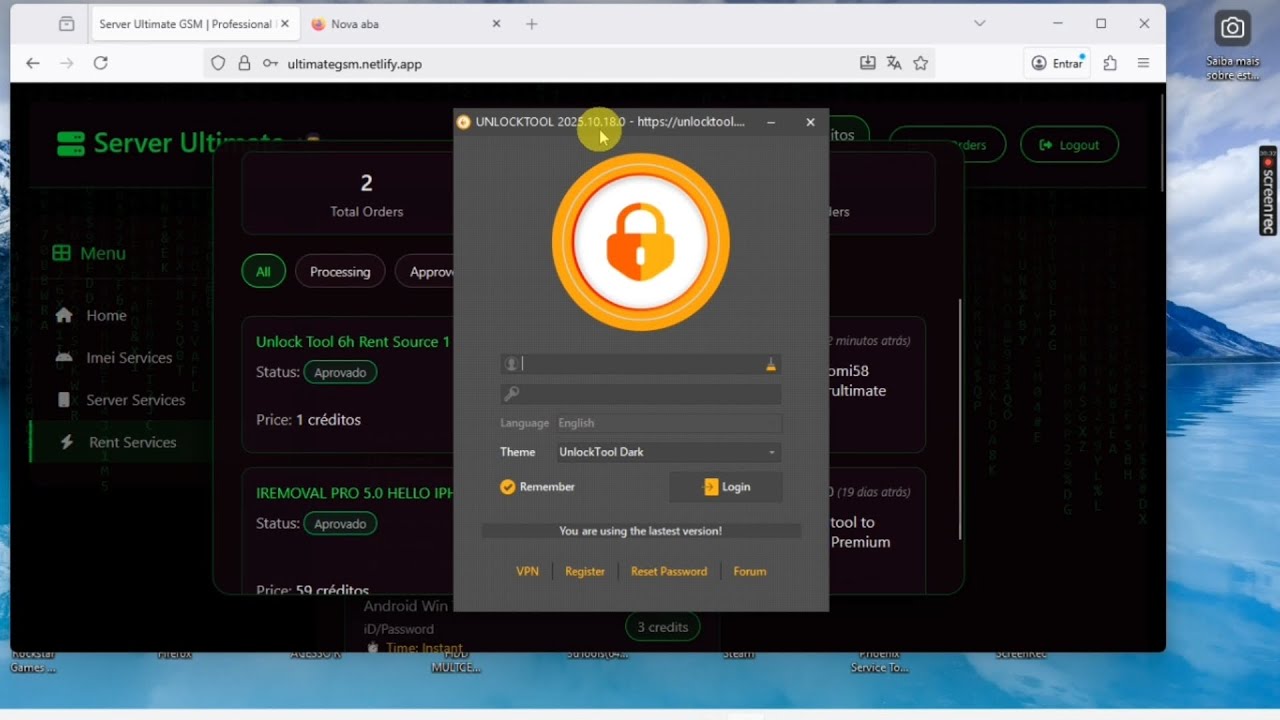Click the browser Back arrow
This screenshot has height=720, width=1280.
pos(33,63)
